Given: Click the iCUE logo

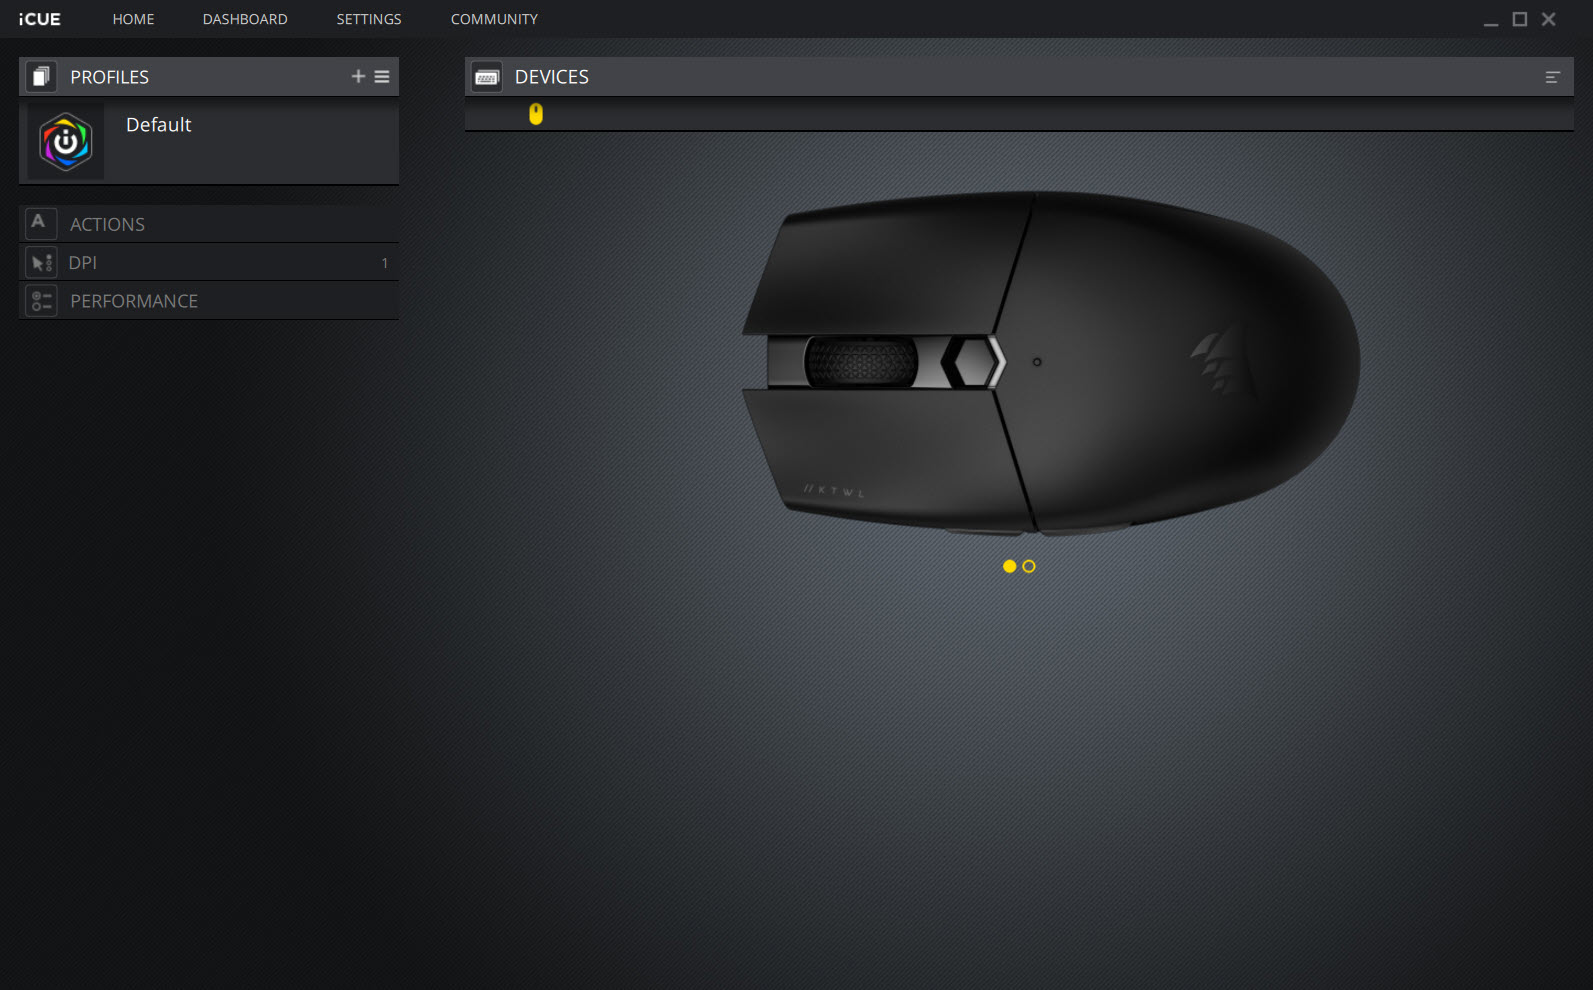Looking at the screenshot, I should point(40,19).
